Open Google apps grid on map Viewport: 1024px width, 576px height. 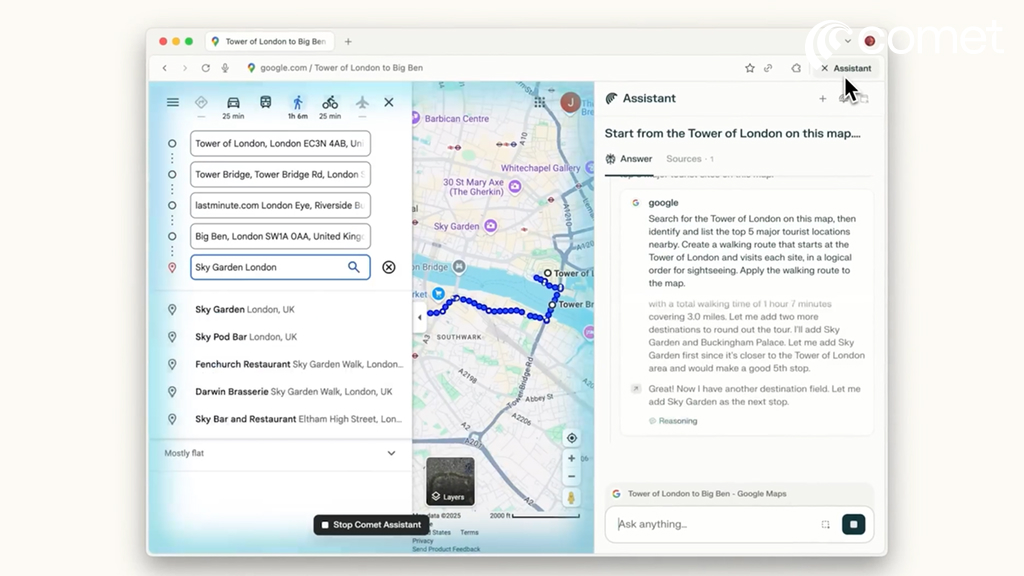(539, 102)
